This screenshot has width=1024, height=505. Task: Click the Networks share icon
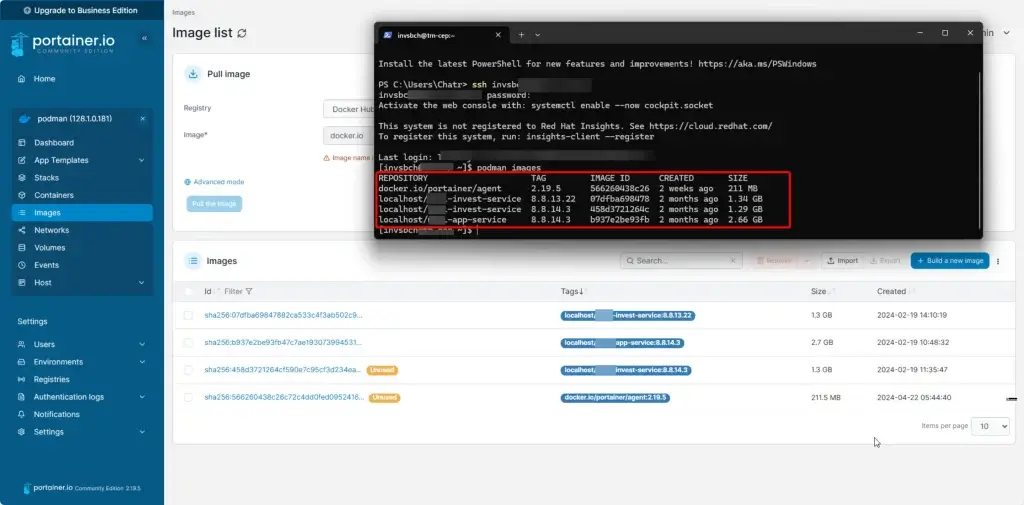click(22, 230)
